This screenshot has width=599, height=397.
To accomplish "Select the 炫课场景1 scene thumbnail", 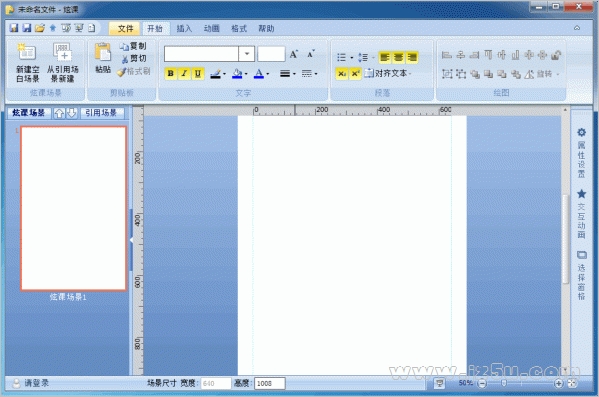I will pos(73,209).
